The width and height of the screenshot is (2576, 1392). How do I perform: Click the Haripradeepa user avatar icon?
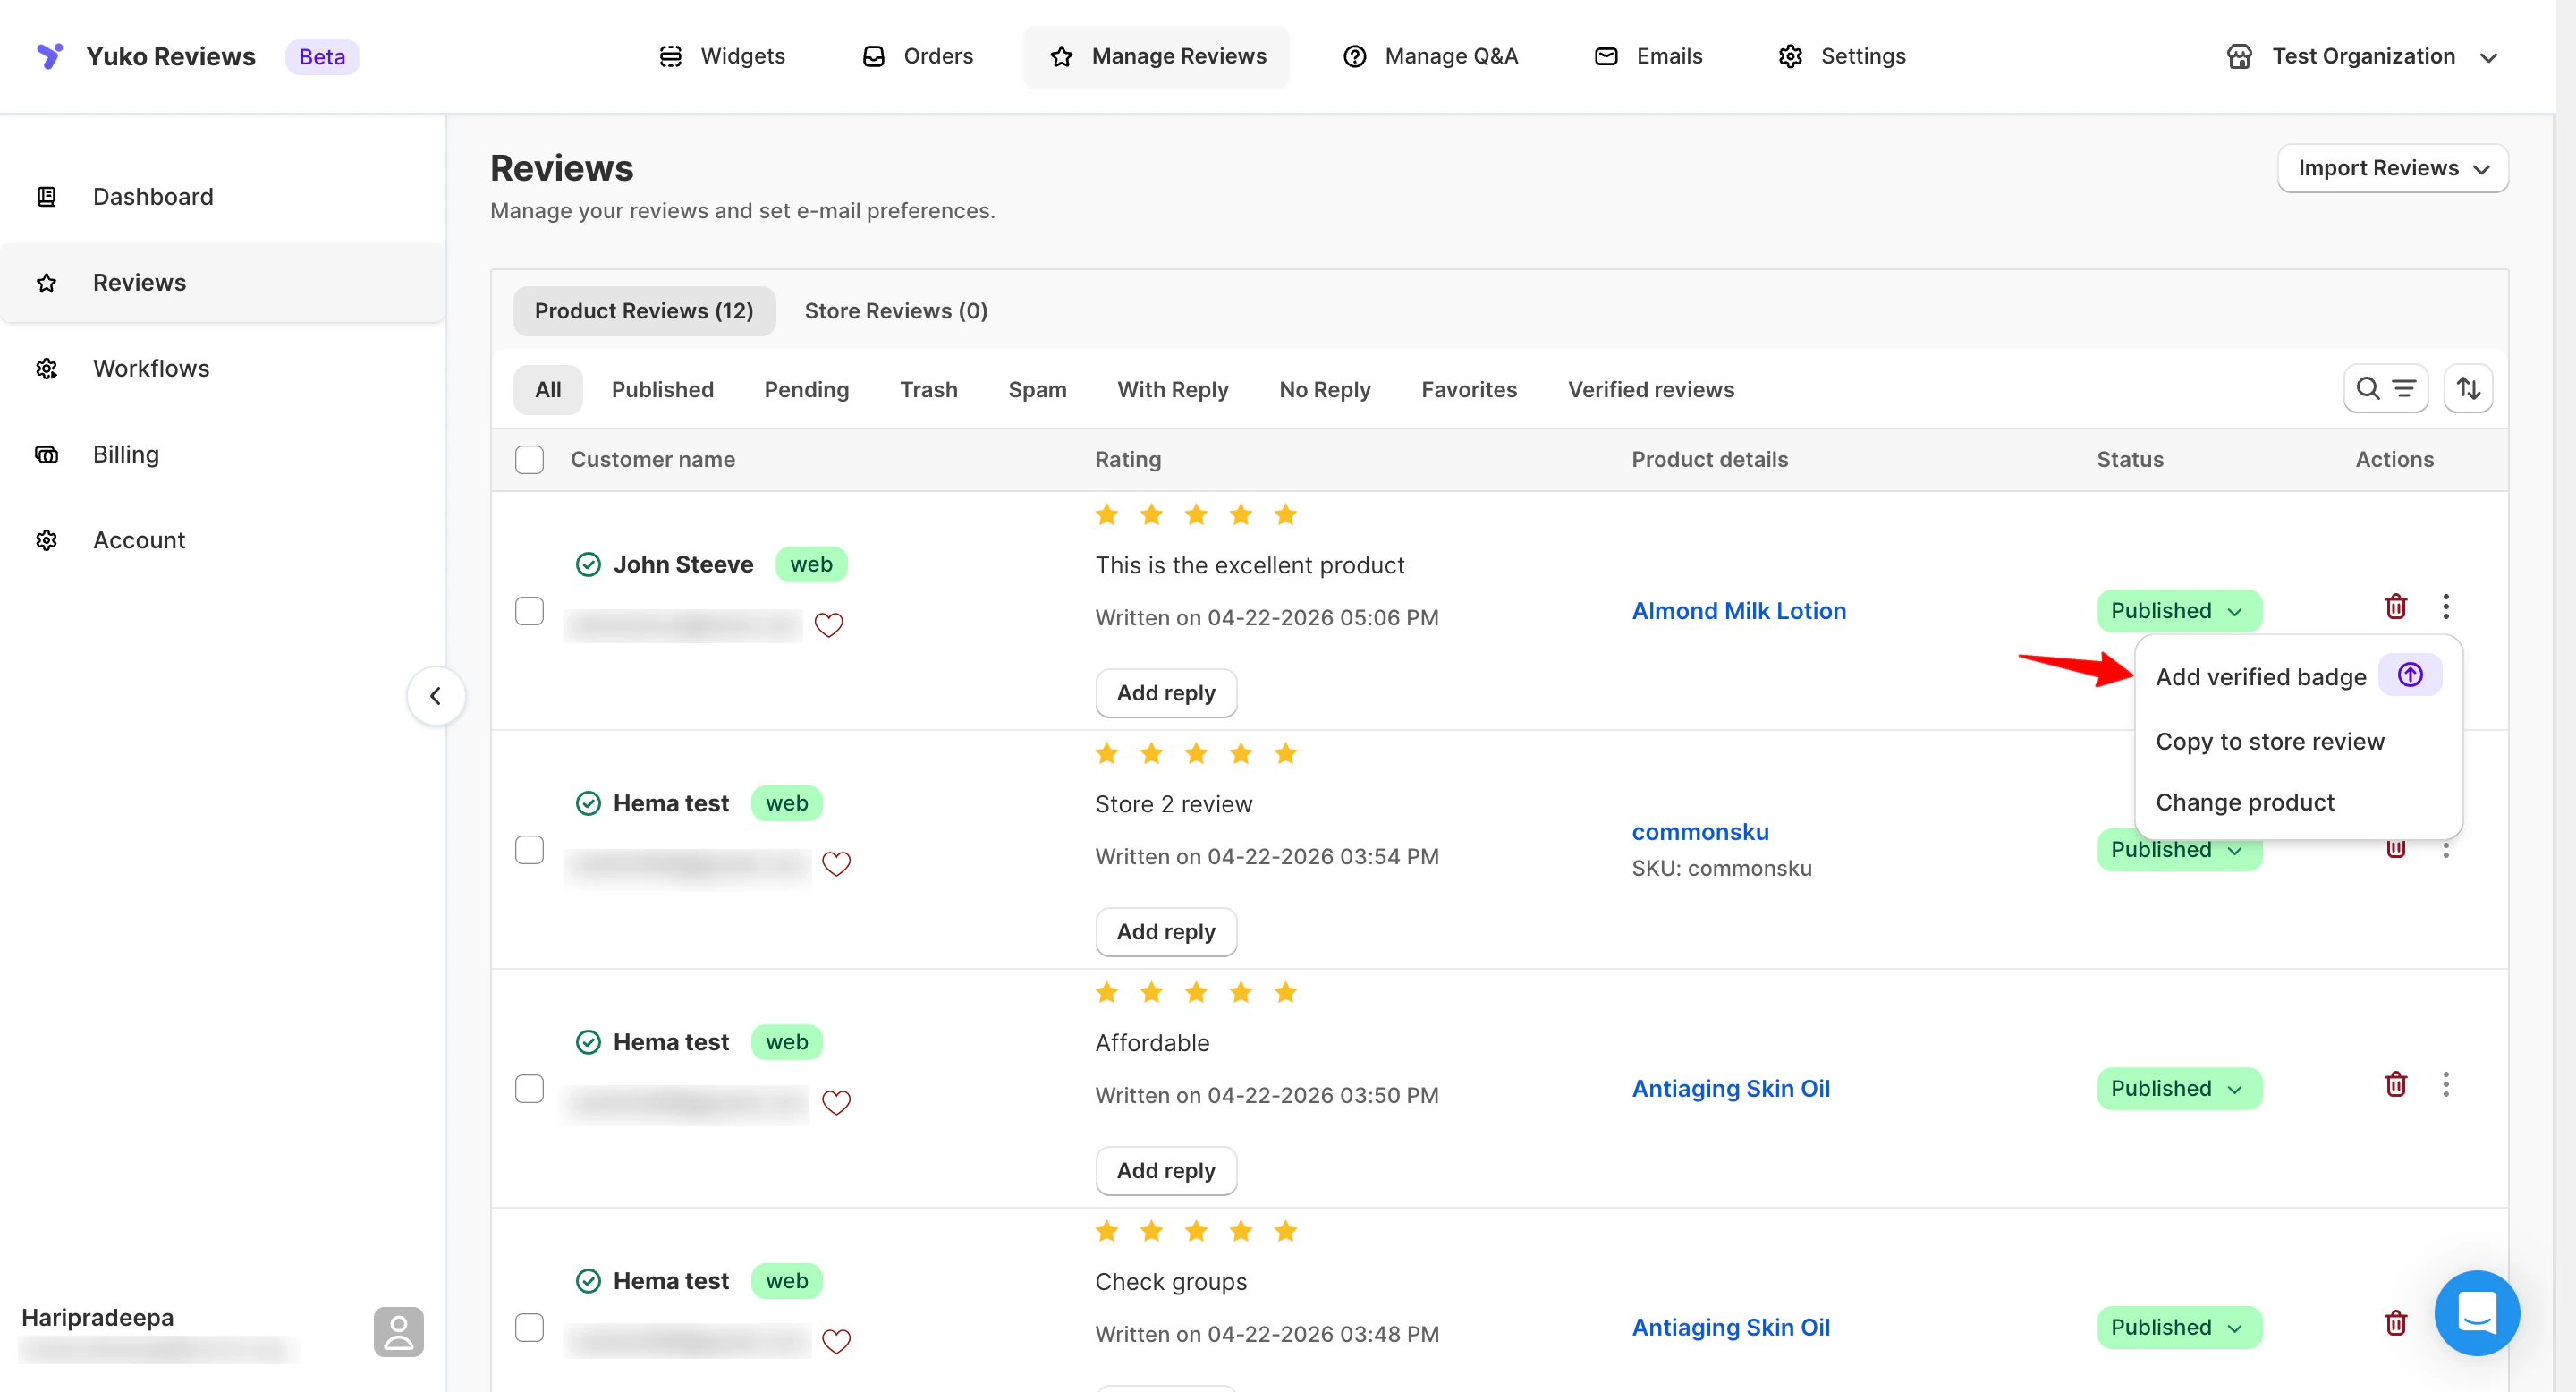[398, 1332]
